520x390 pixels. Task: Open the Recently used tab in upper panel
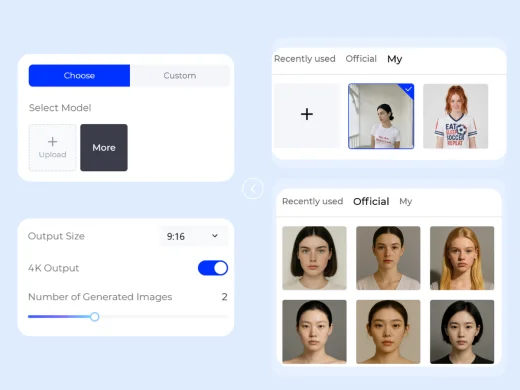(x=305, y=59)
